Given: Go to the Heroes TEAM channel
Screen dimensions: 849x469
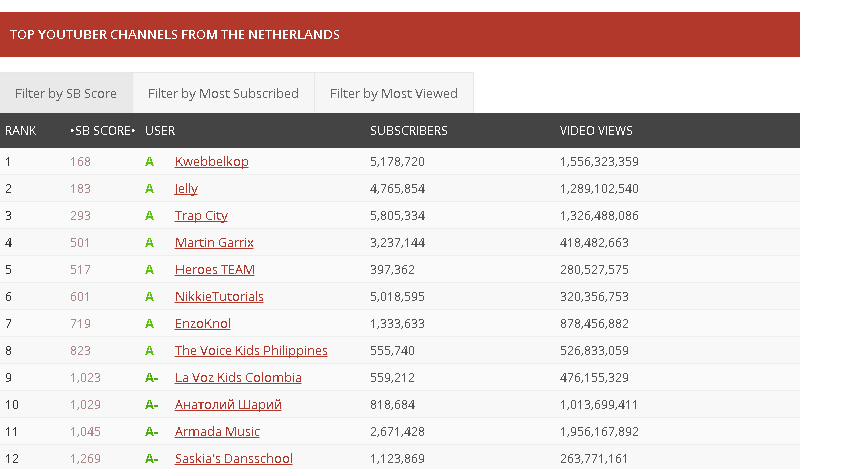Looking at the screenshot, I should (x=214, y=270).
